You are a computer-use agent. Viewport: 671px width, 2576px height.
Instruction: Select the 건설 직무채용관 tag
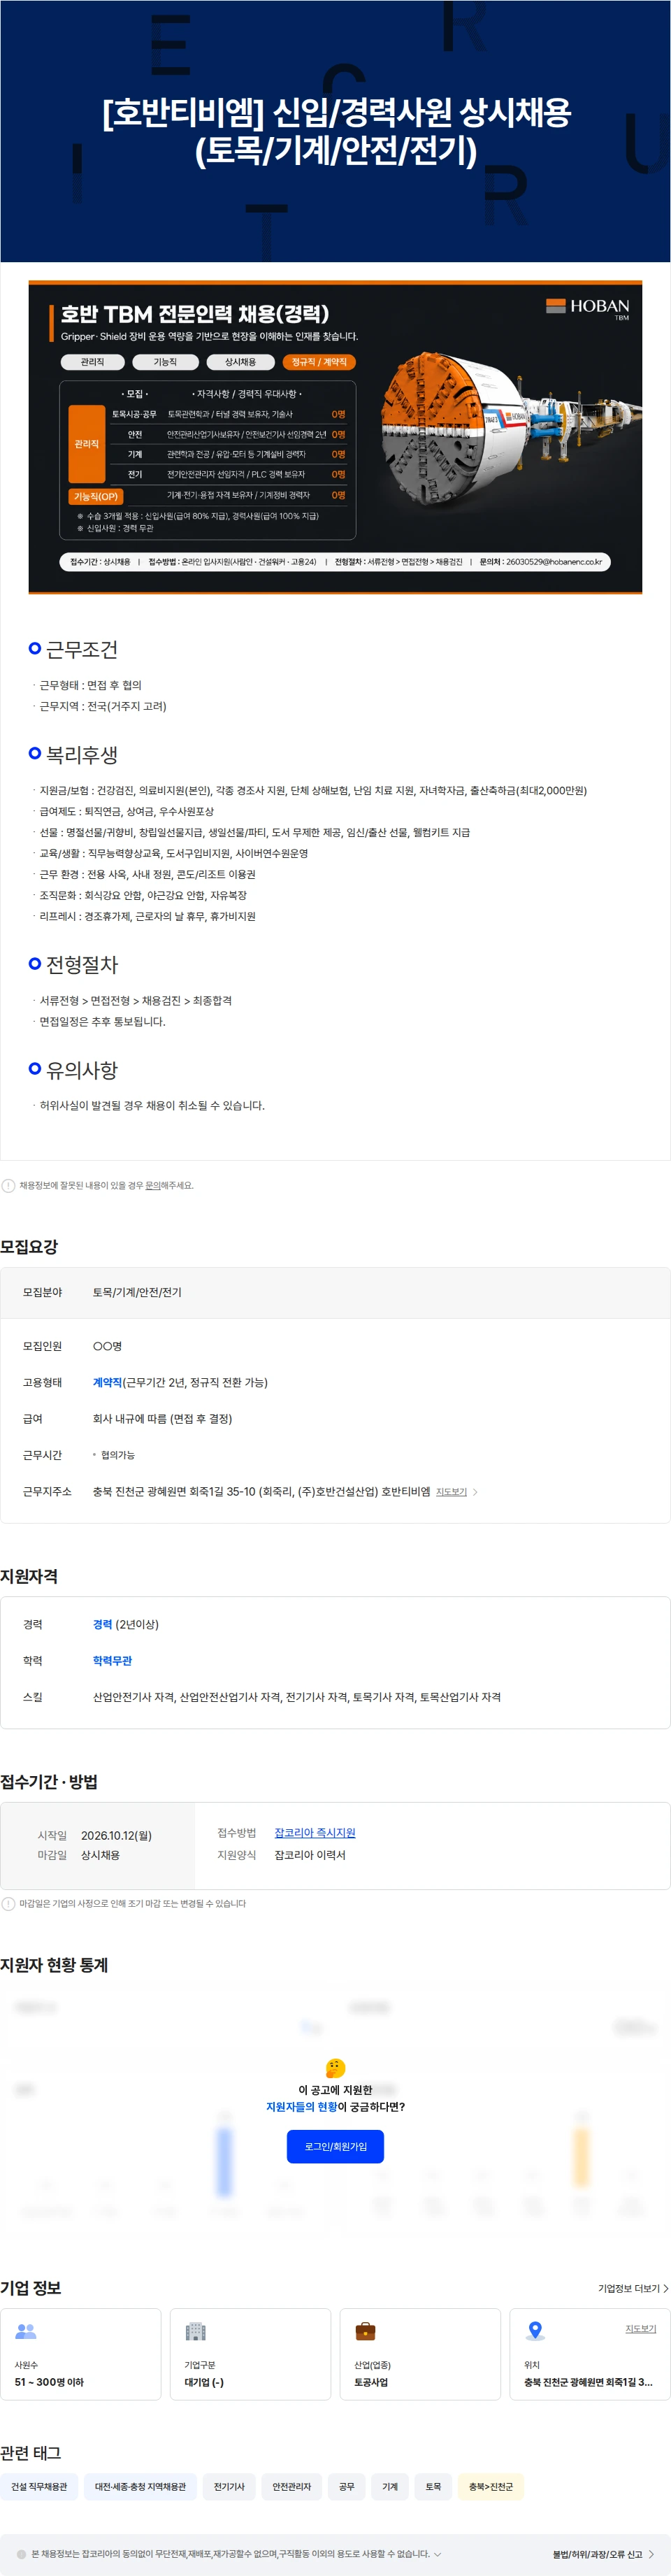tap(39, 2487)
